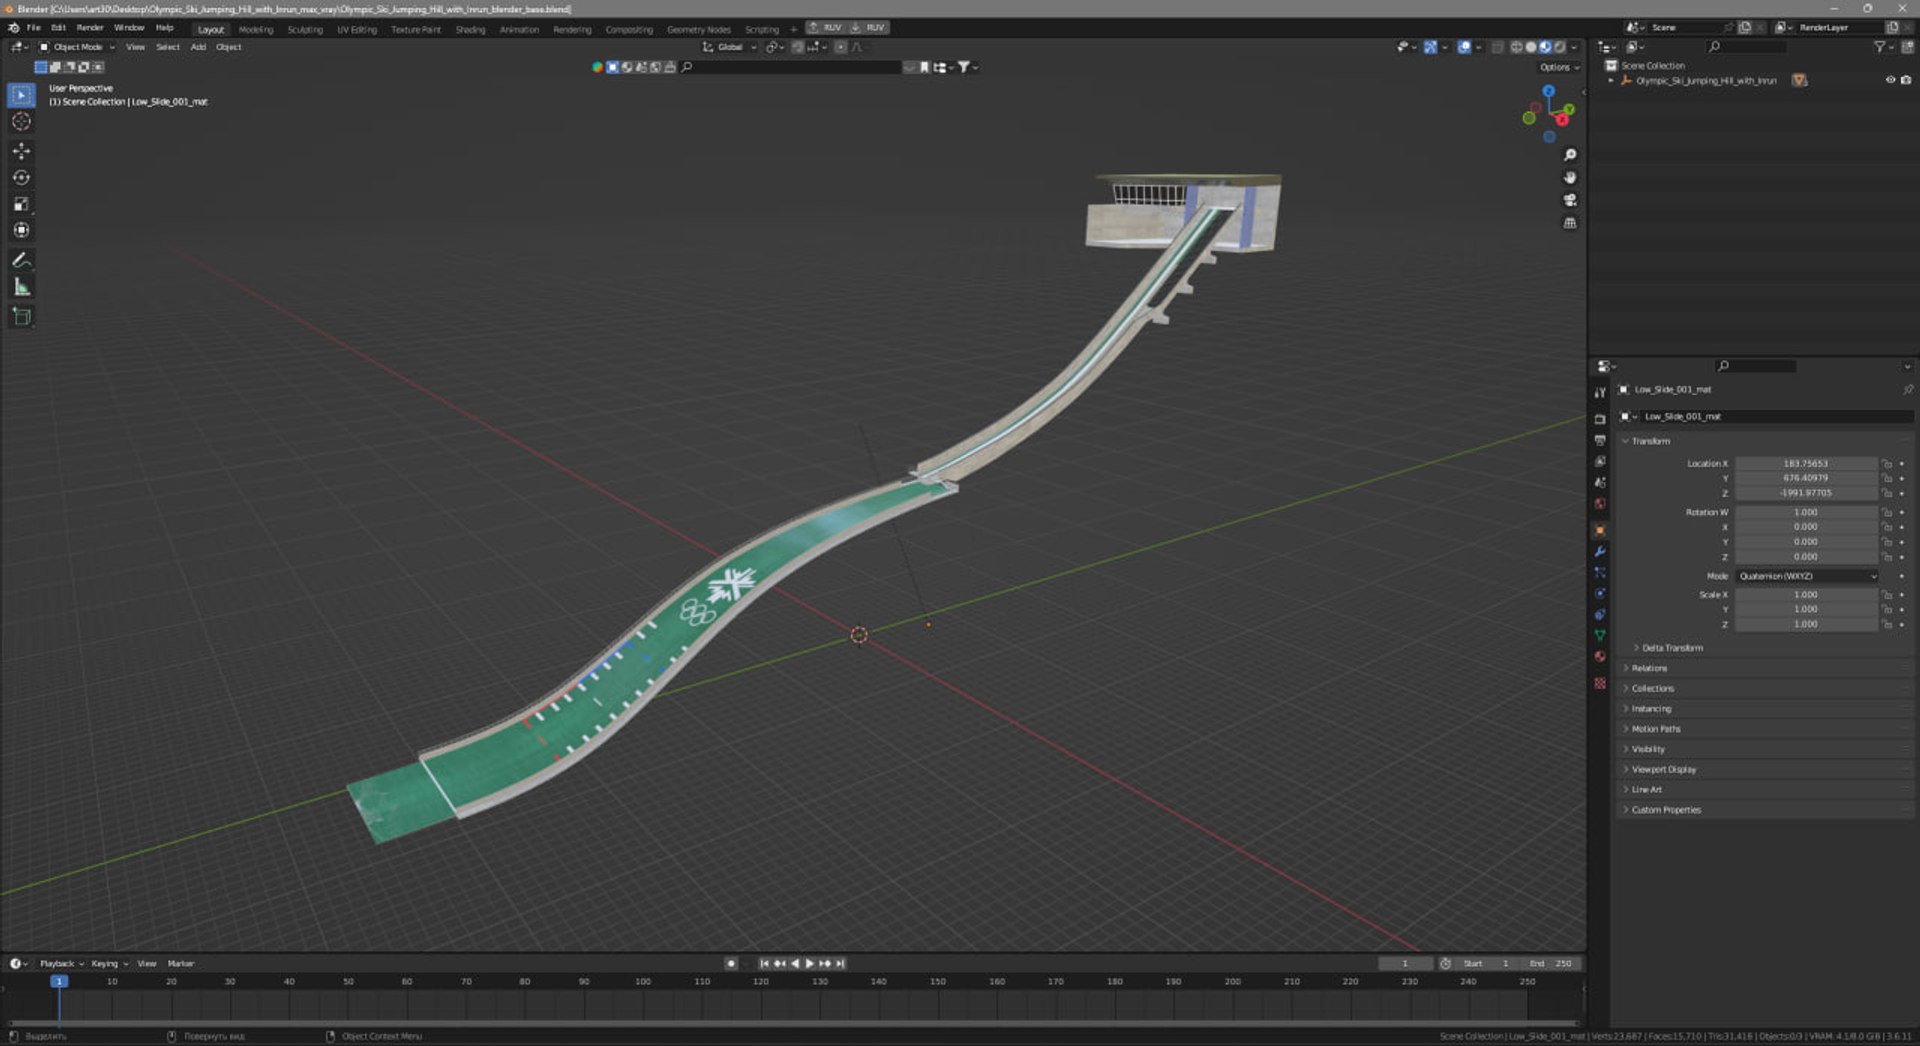Open the Tool properties tab icon

click(x=1600, y=393)
